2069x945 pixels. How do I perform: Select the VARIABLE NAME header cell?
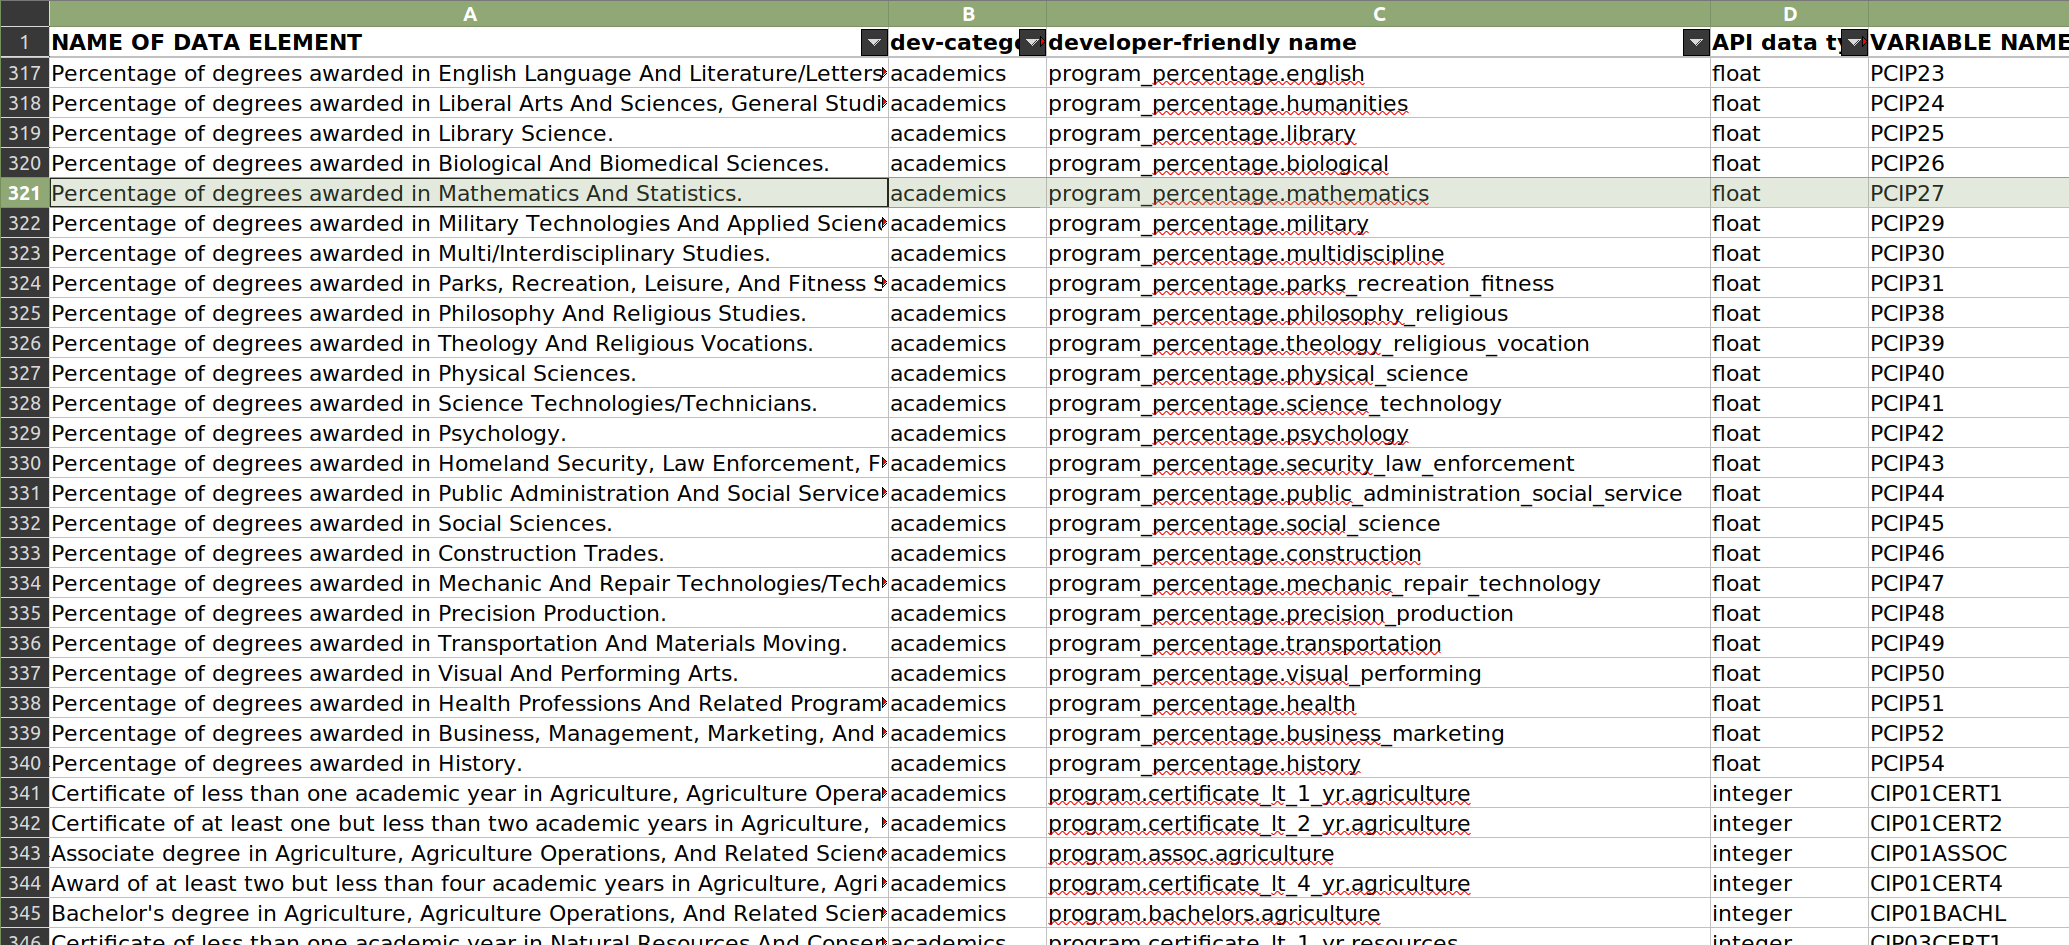click(1966, 42)
